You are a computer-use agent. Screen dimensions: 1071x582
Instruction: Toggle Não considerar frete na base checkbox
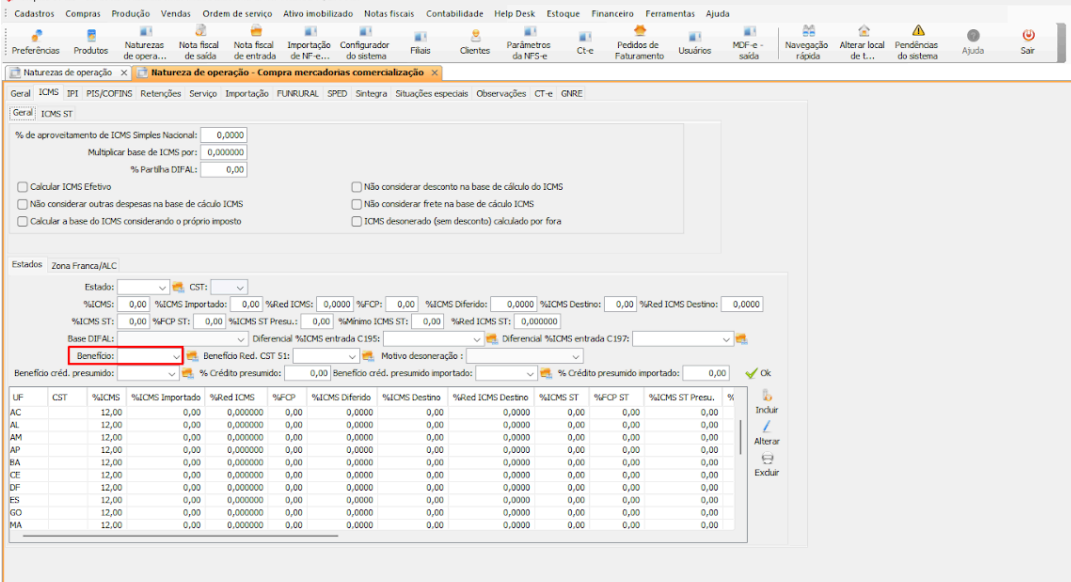coord(357,204)
